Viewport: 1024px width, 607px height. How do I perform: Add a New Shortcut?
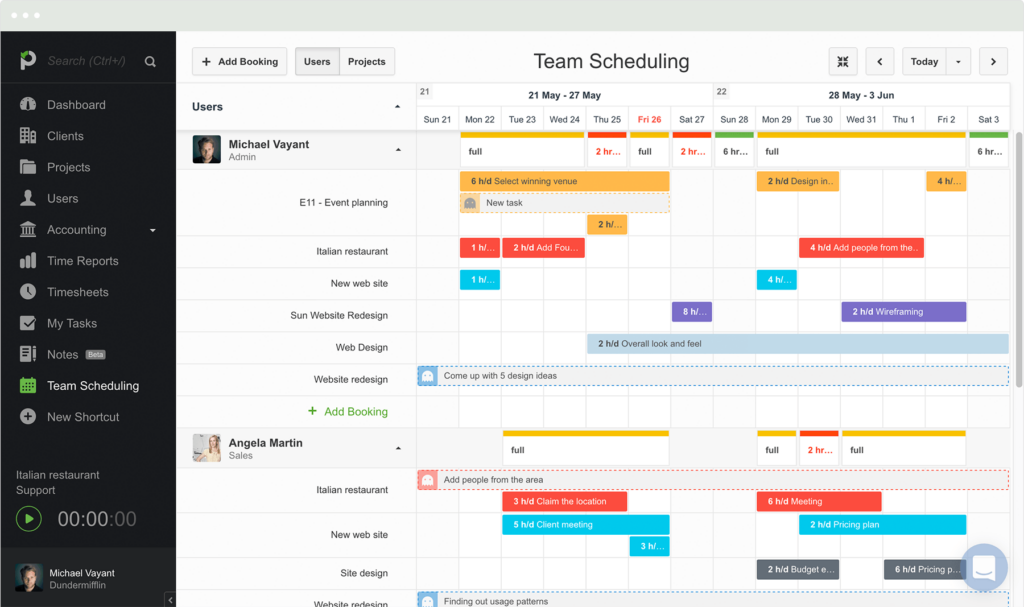[83, 417]
